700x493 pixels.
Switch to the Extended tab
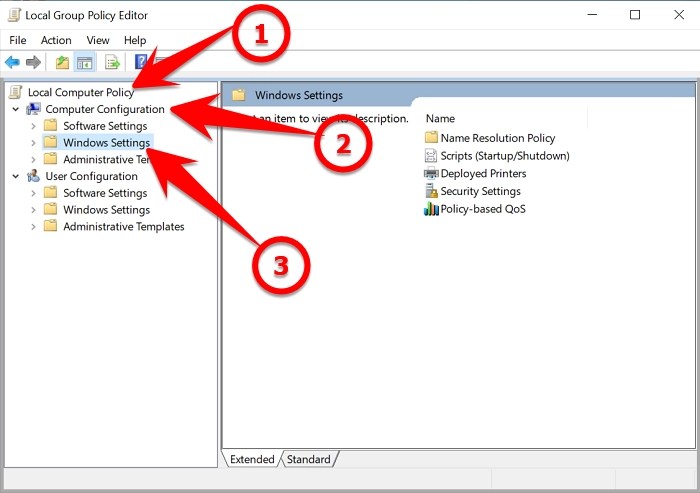252,459
